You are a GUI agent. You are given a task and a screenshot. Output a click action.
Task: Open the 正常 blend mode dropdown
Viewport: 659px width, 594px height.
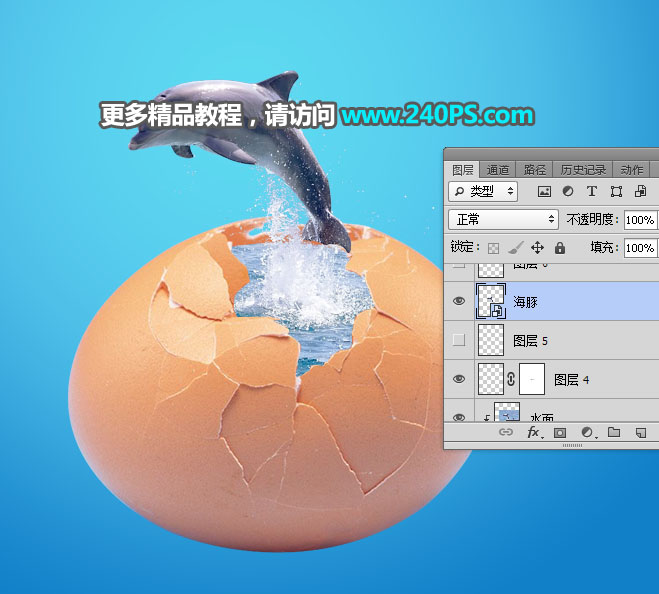pos(503,219)
